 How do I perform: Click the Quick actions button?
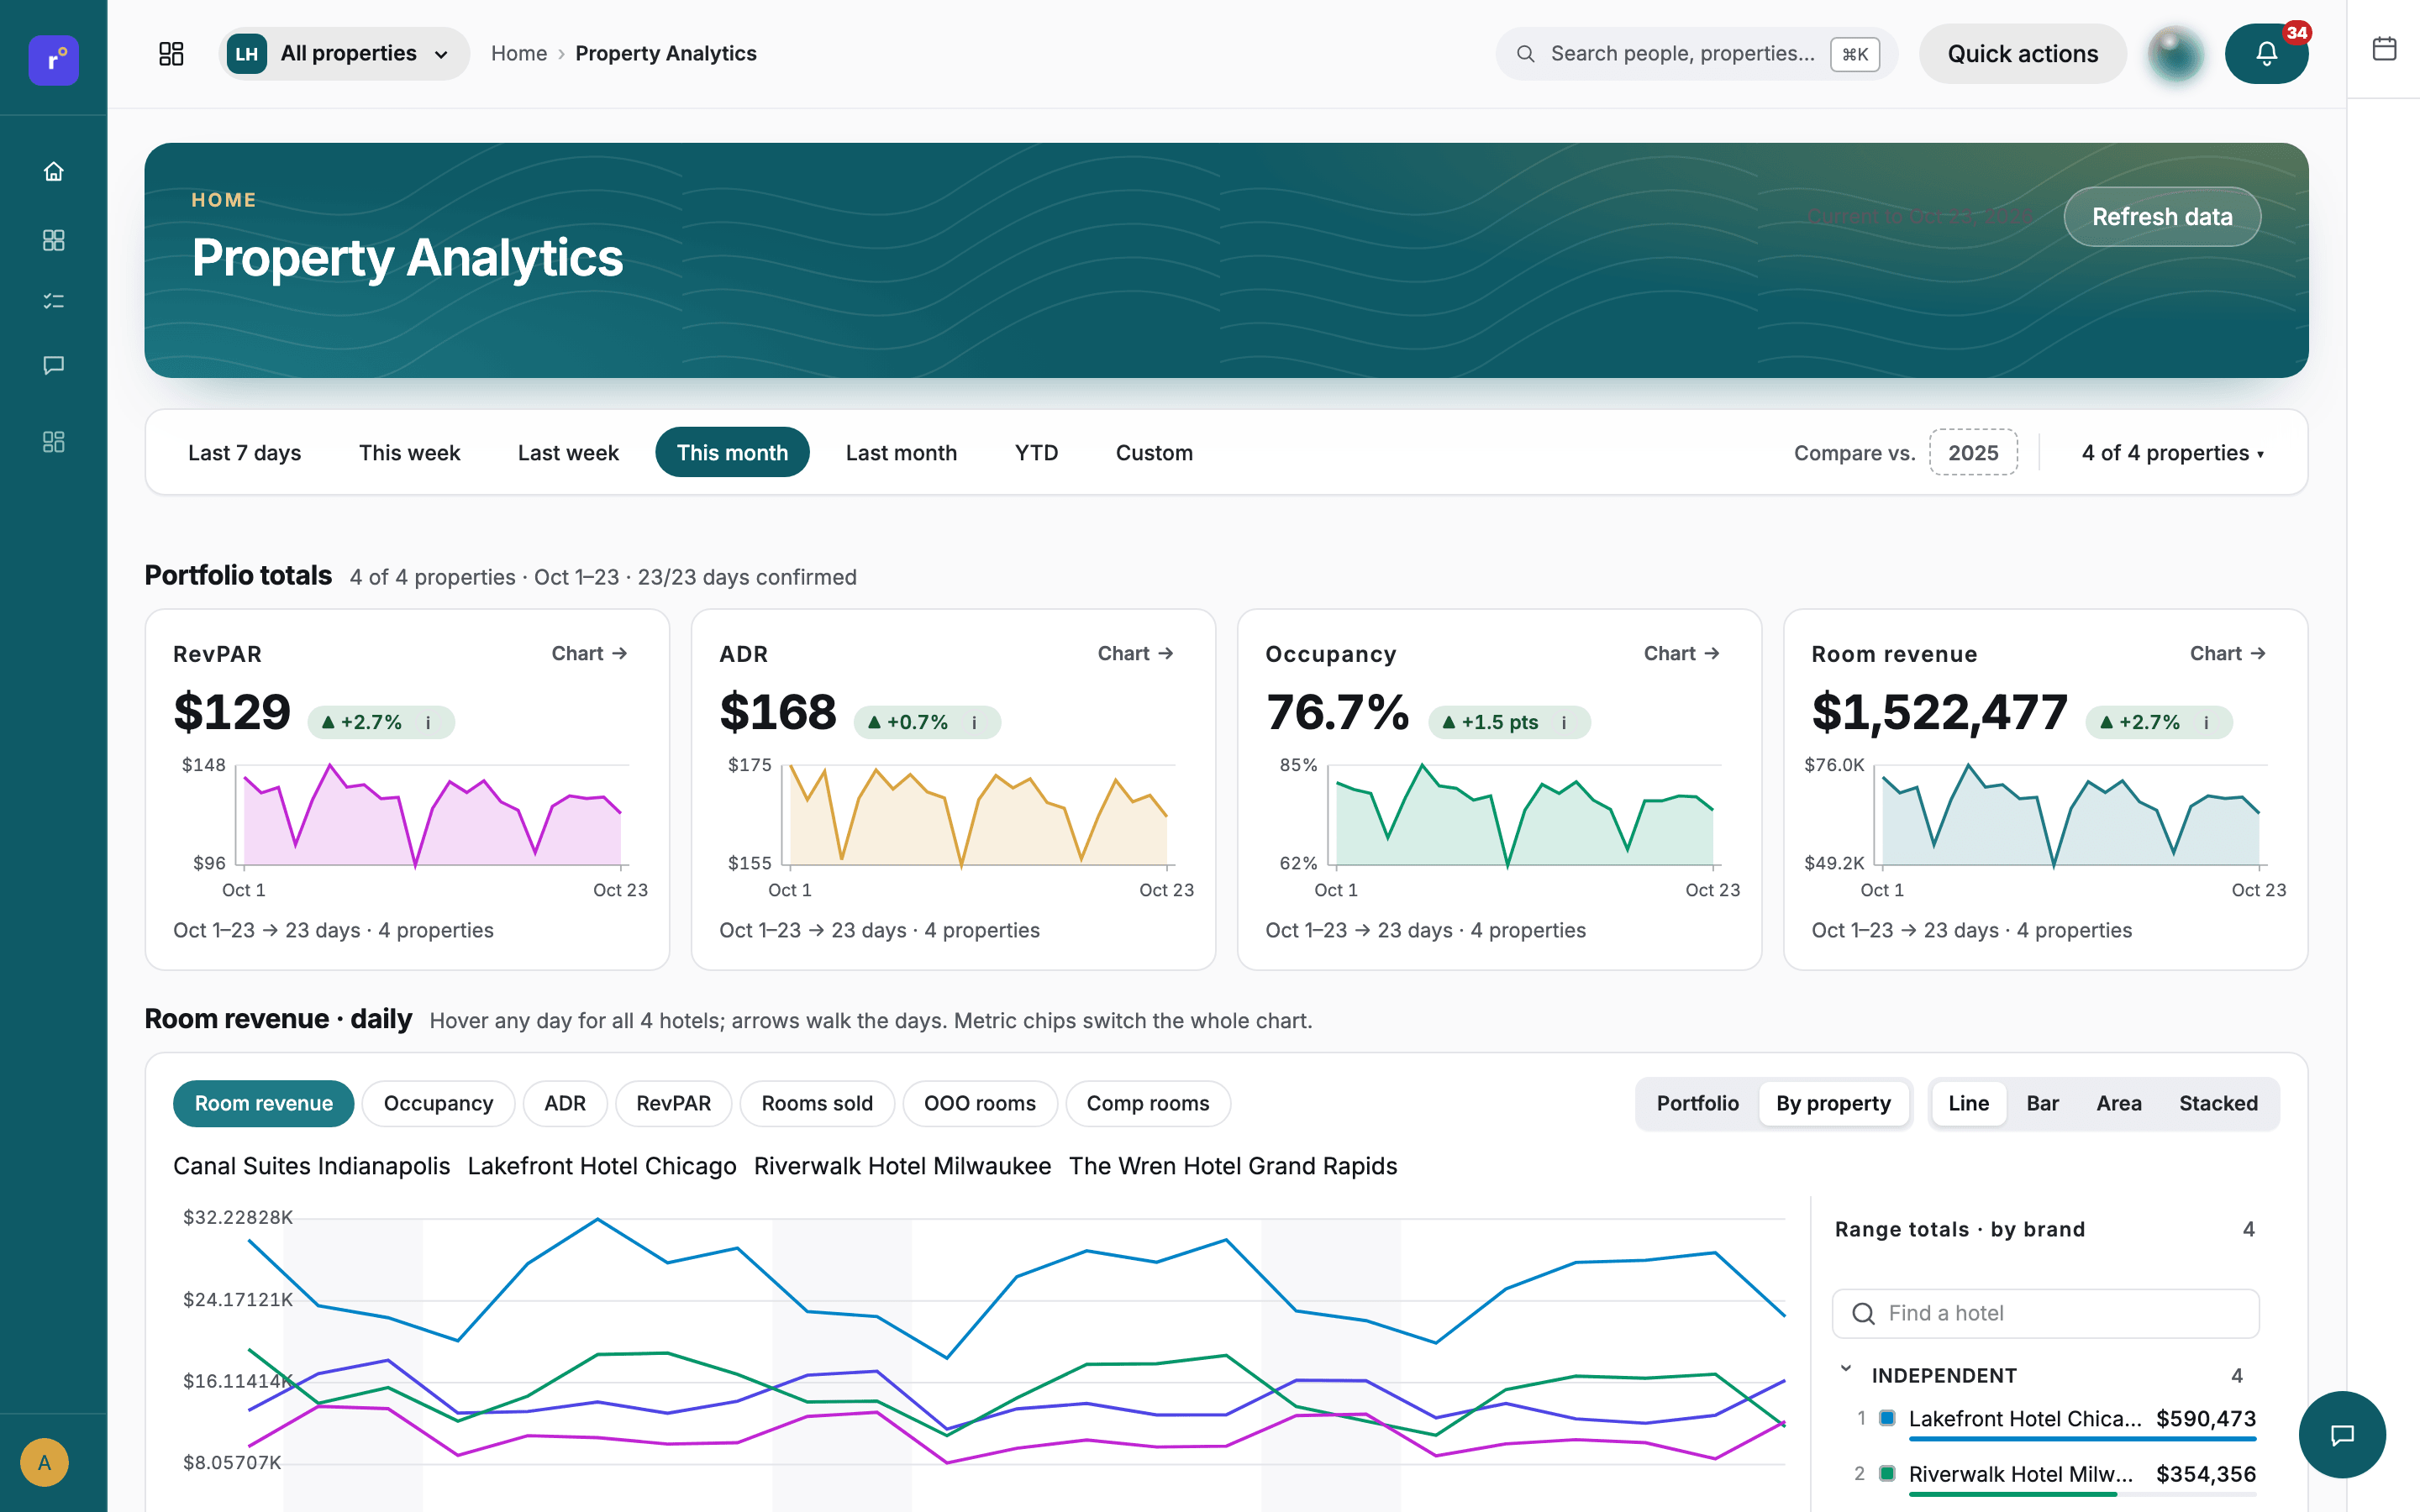(2022, 54)
